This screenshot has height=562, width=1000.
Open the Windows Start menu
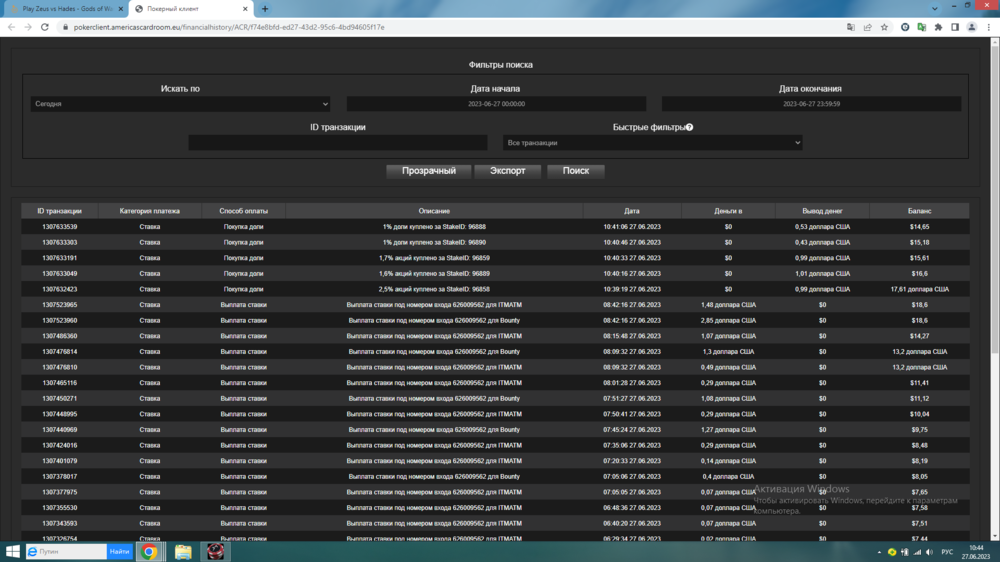coord(12,552)
